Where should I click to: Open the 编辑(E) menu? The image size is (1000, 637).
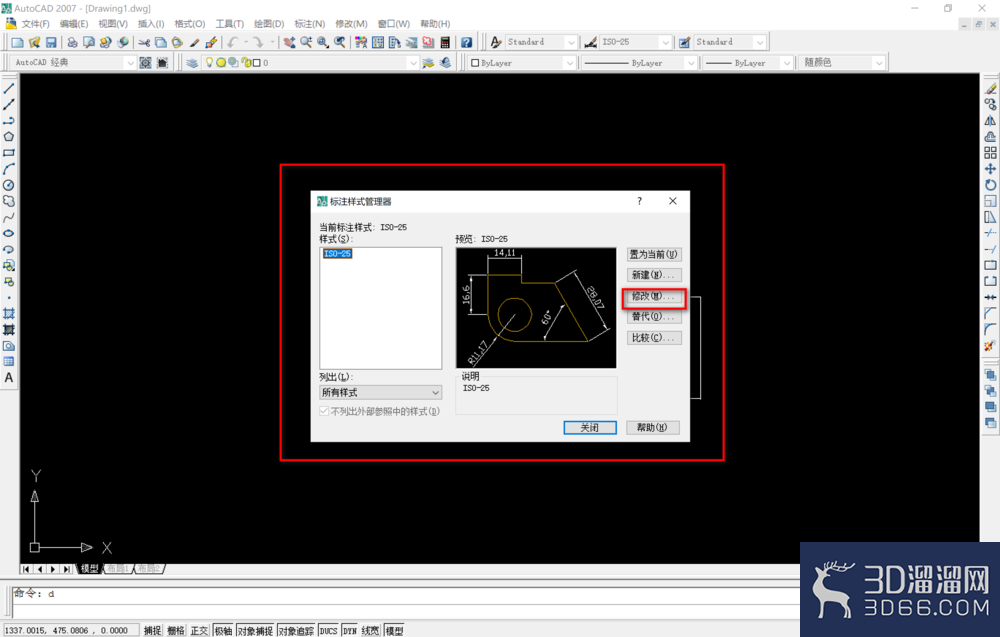pos(74,24)
